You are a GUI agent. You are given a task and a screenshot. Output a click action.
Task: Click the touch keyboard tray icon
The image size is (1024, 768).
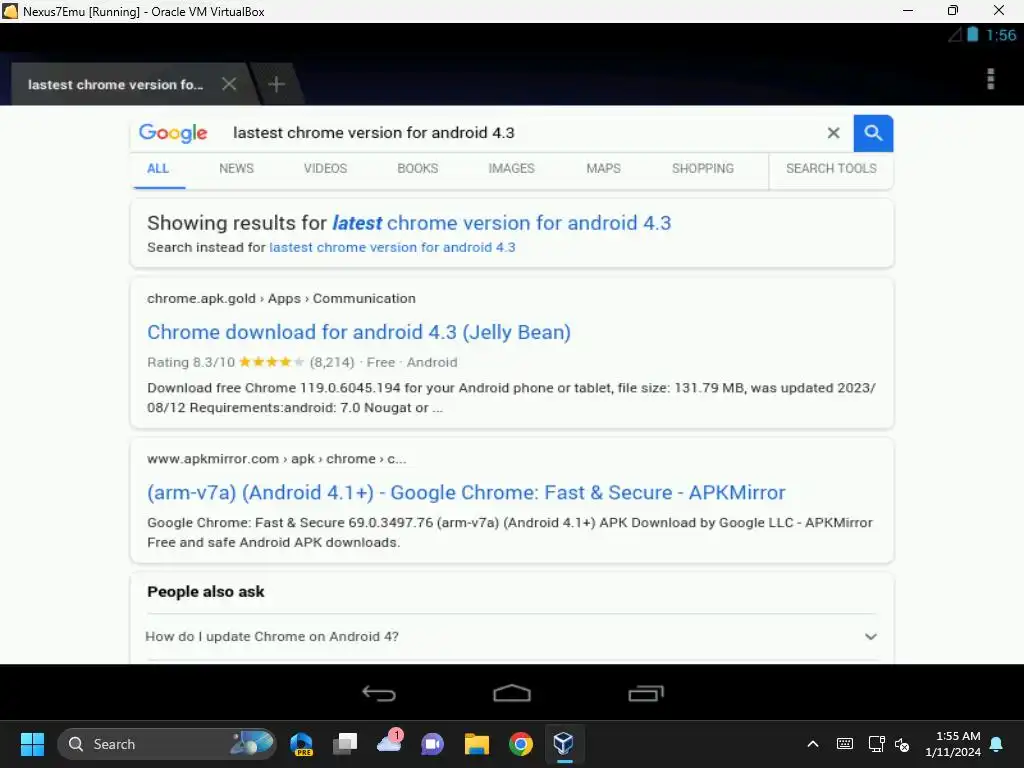tap(844, 744)
